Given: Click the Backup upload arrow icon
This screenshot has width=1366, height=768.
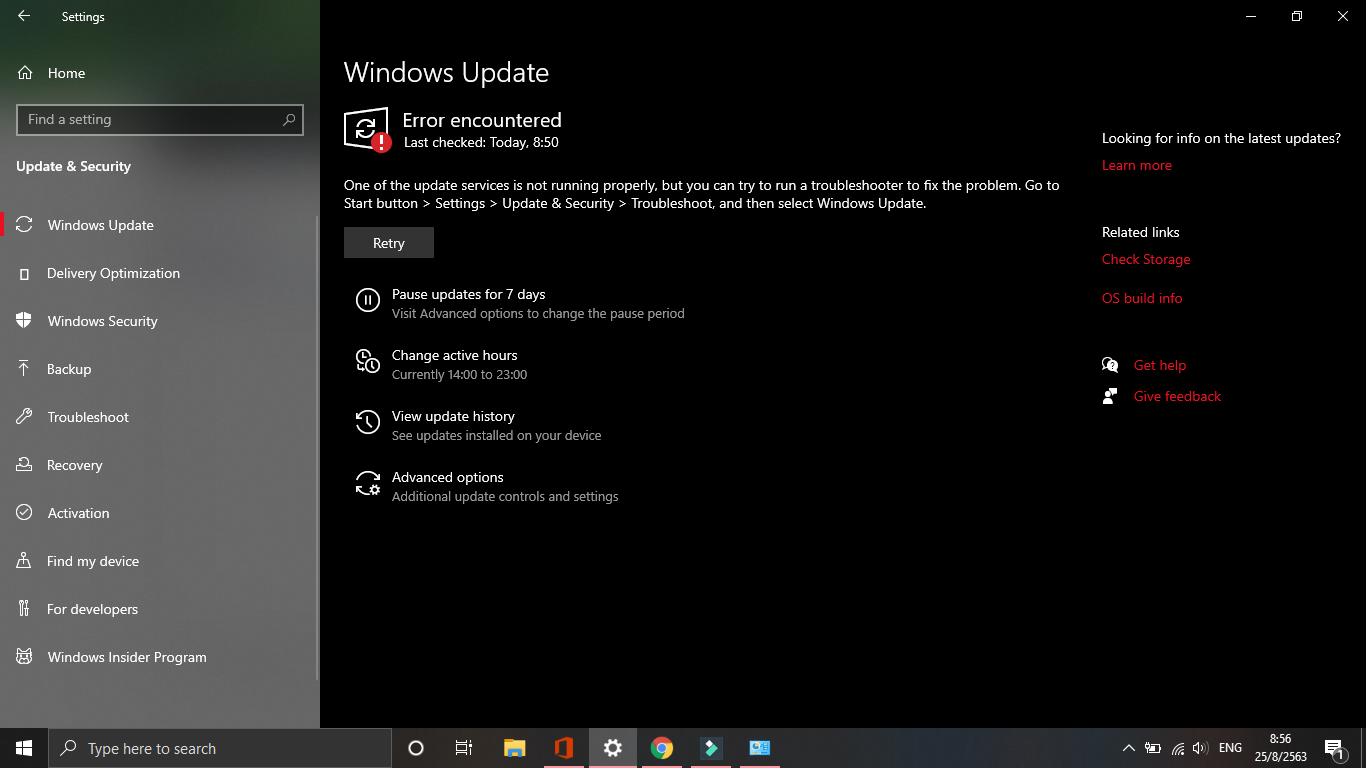Looking at the screenshot, I should [x=25, y=369].
